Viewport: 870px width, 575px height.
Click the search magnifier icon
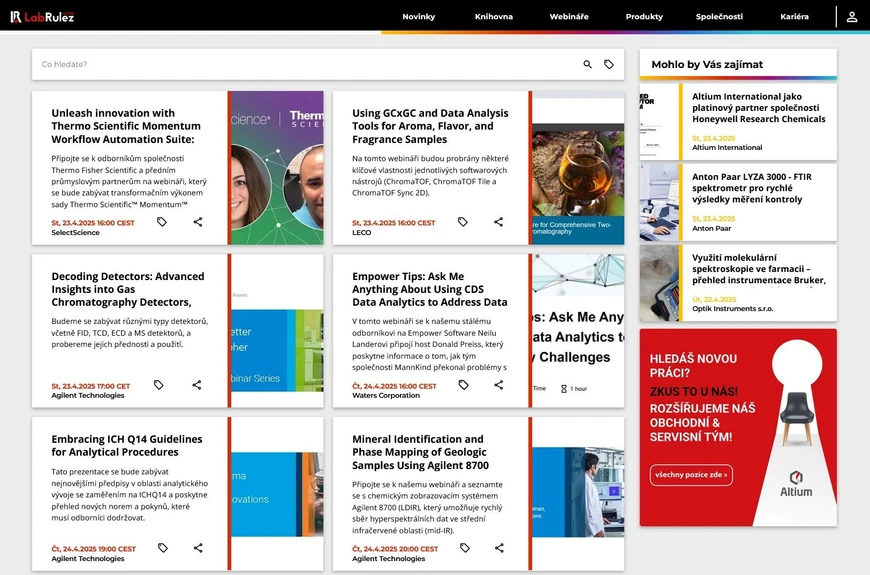(x=587, y=64)
